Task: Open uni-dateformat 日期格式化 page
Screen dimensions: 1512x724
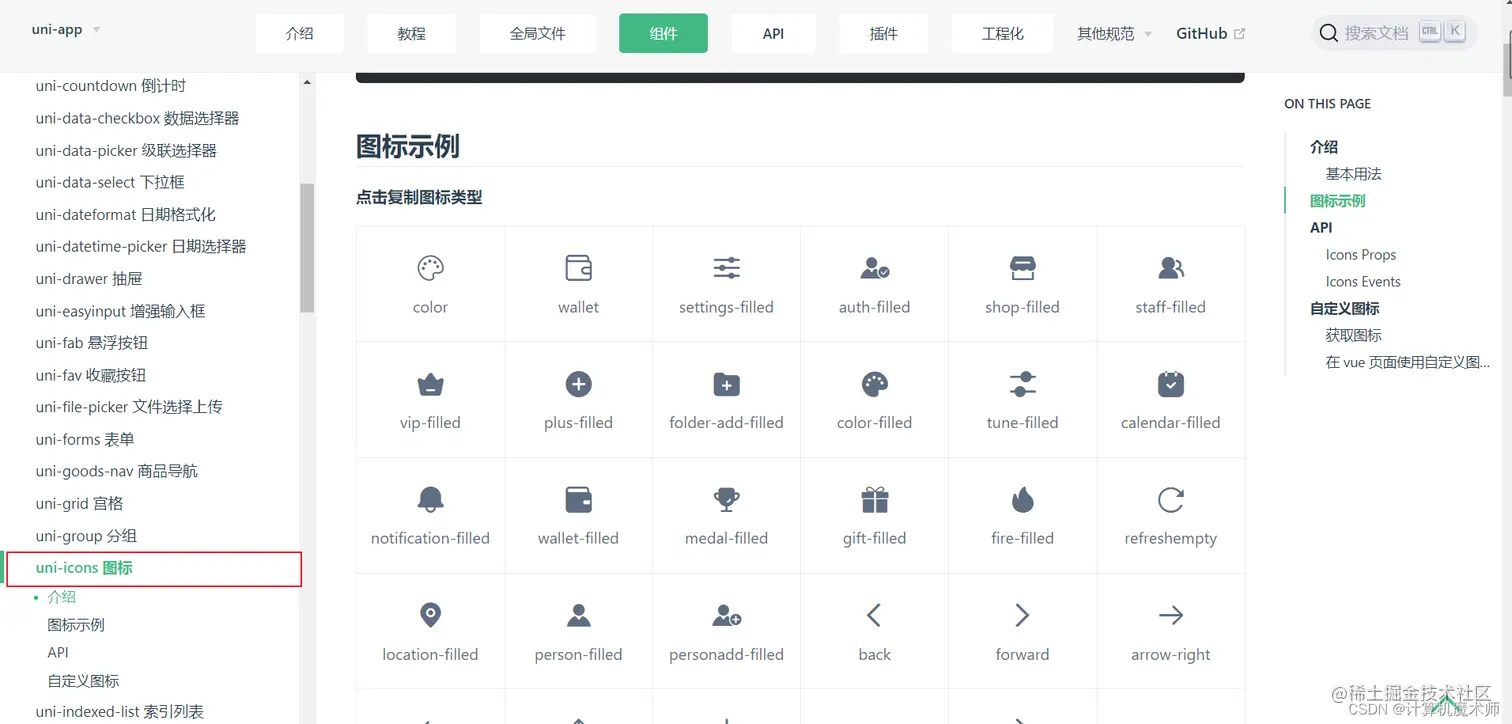Action: (125, 214)
